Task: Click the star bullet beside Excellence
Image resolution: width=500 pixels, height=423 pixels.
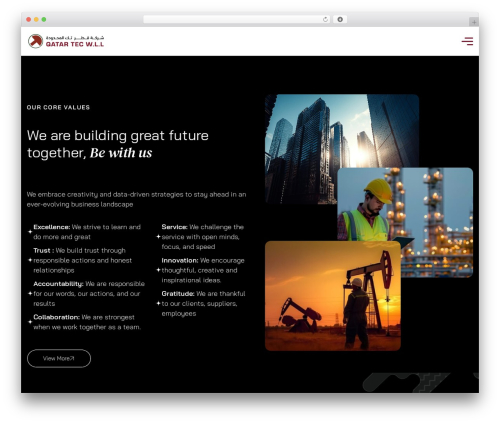Action: 30,232
